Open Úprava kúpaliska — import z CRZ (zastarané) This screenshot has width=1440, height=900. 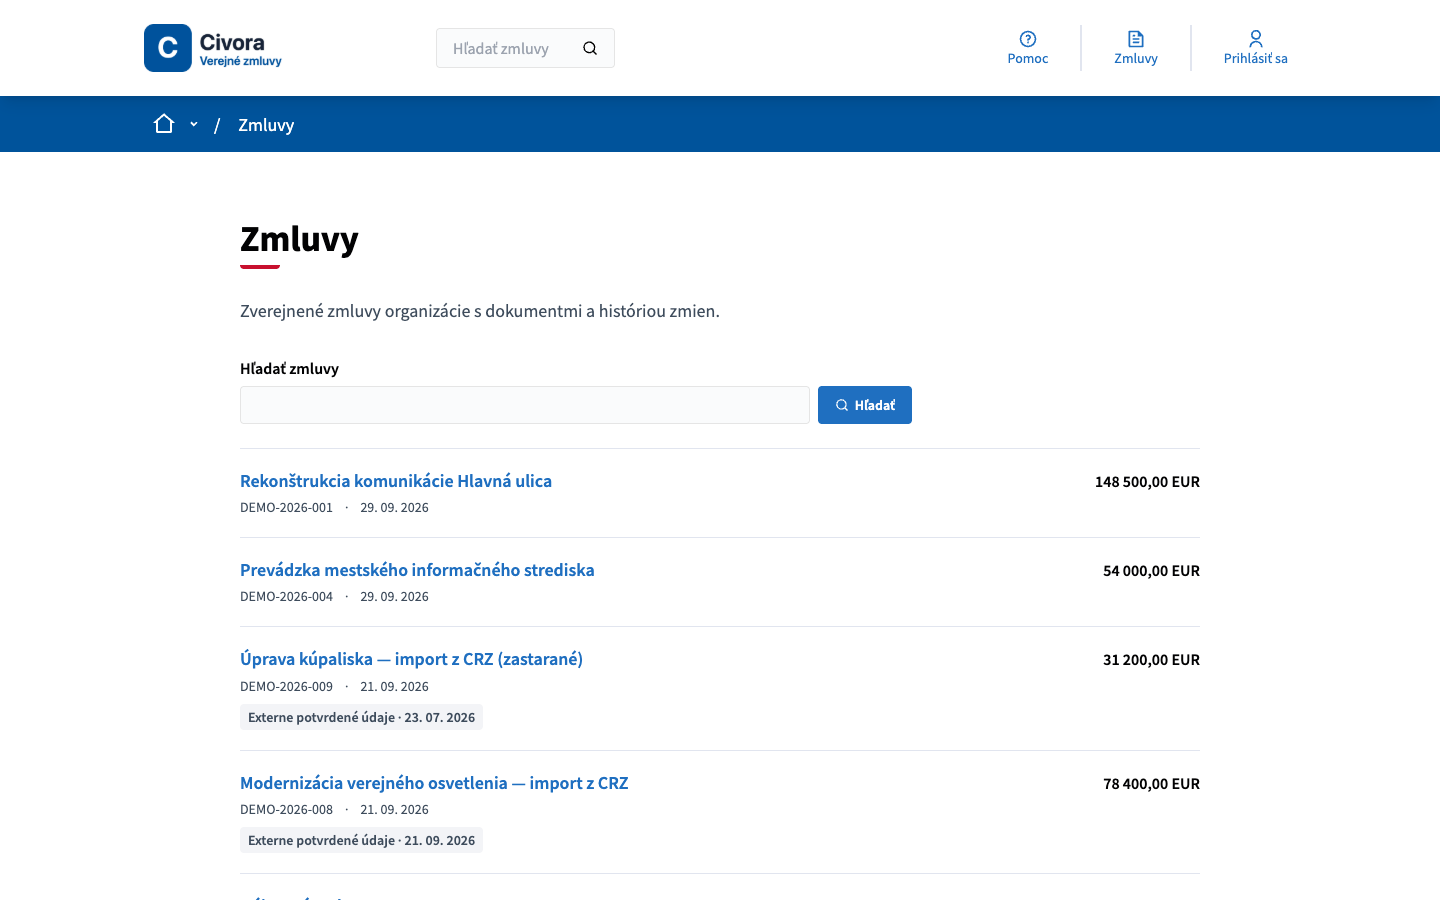(x=411, y=659)
